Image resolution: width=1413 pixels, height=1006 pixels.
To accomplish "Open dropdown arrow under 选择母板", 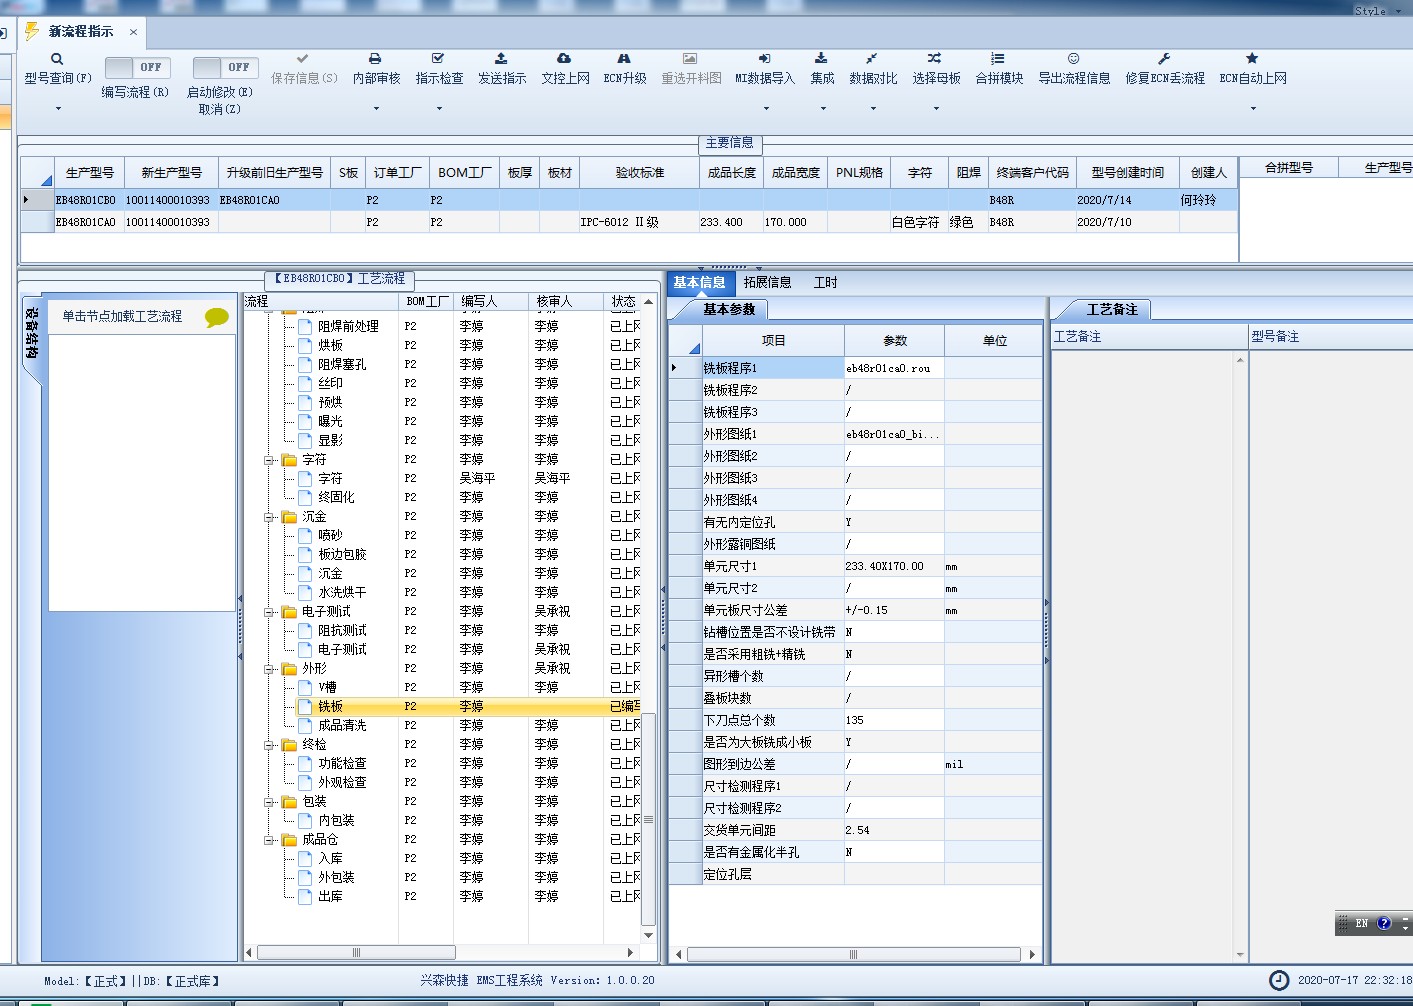I will pos(936,108).
